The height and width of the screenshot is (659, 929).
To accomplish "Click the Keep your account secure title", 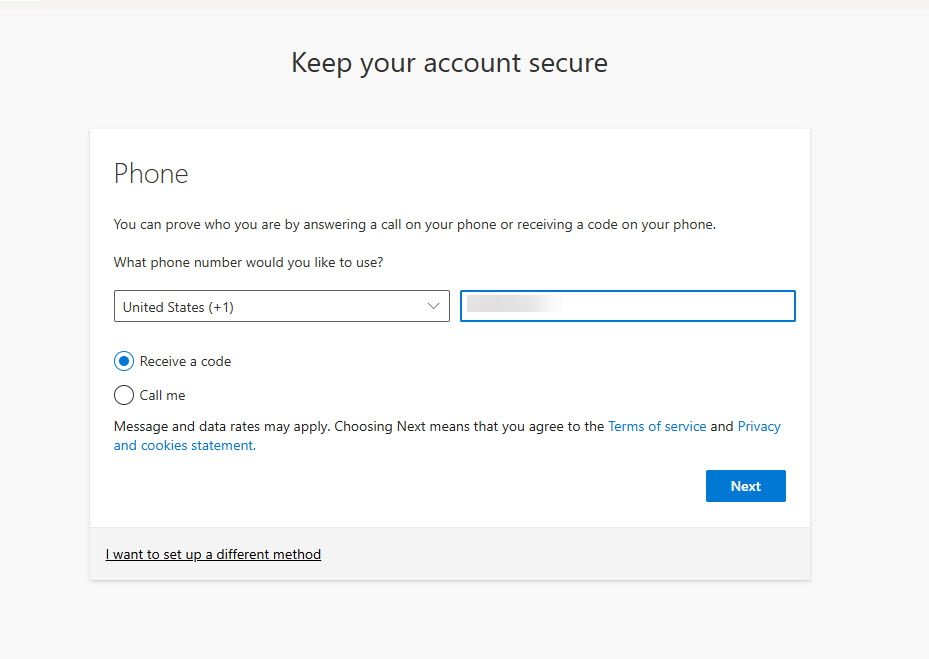I will point(448,63).
